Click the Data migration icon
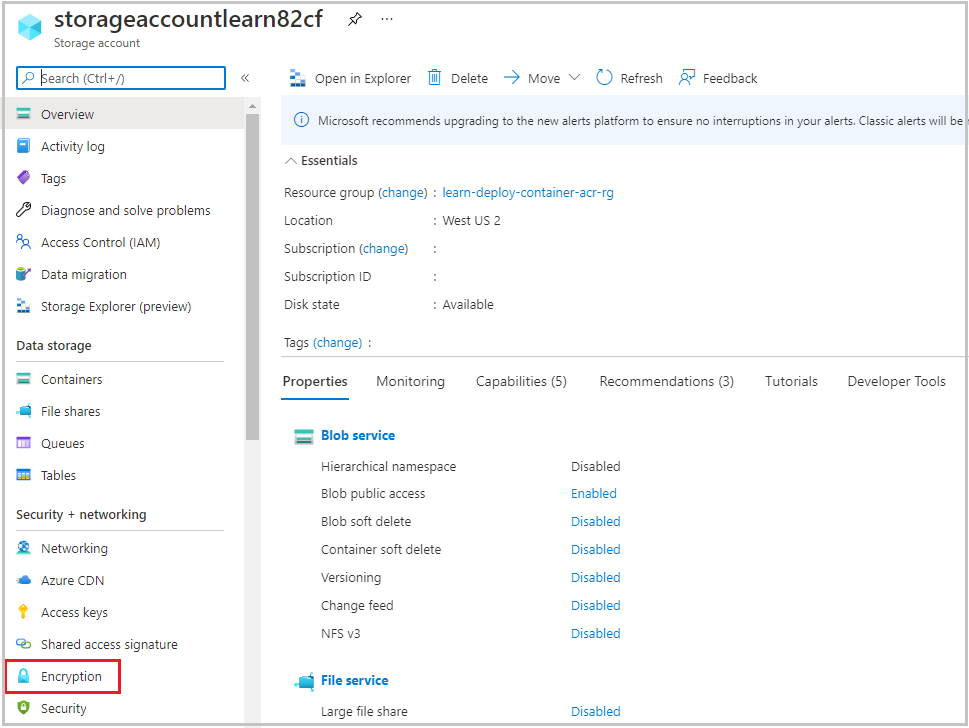 [x=23, y=274]
